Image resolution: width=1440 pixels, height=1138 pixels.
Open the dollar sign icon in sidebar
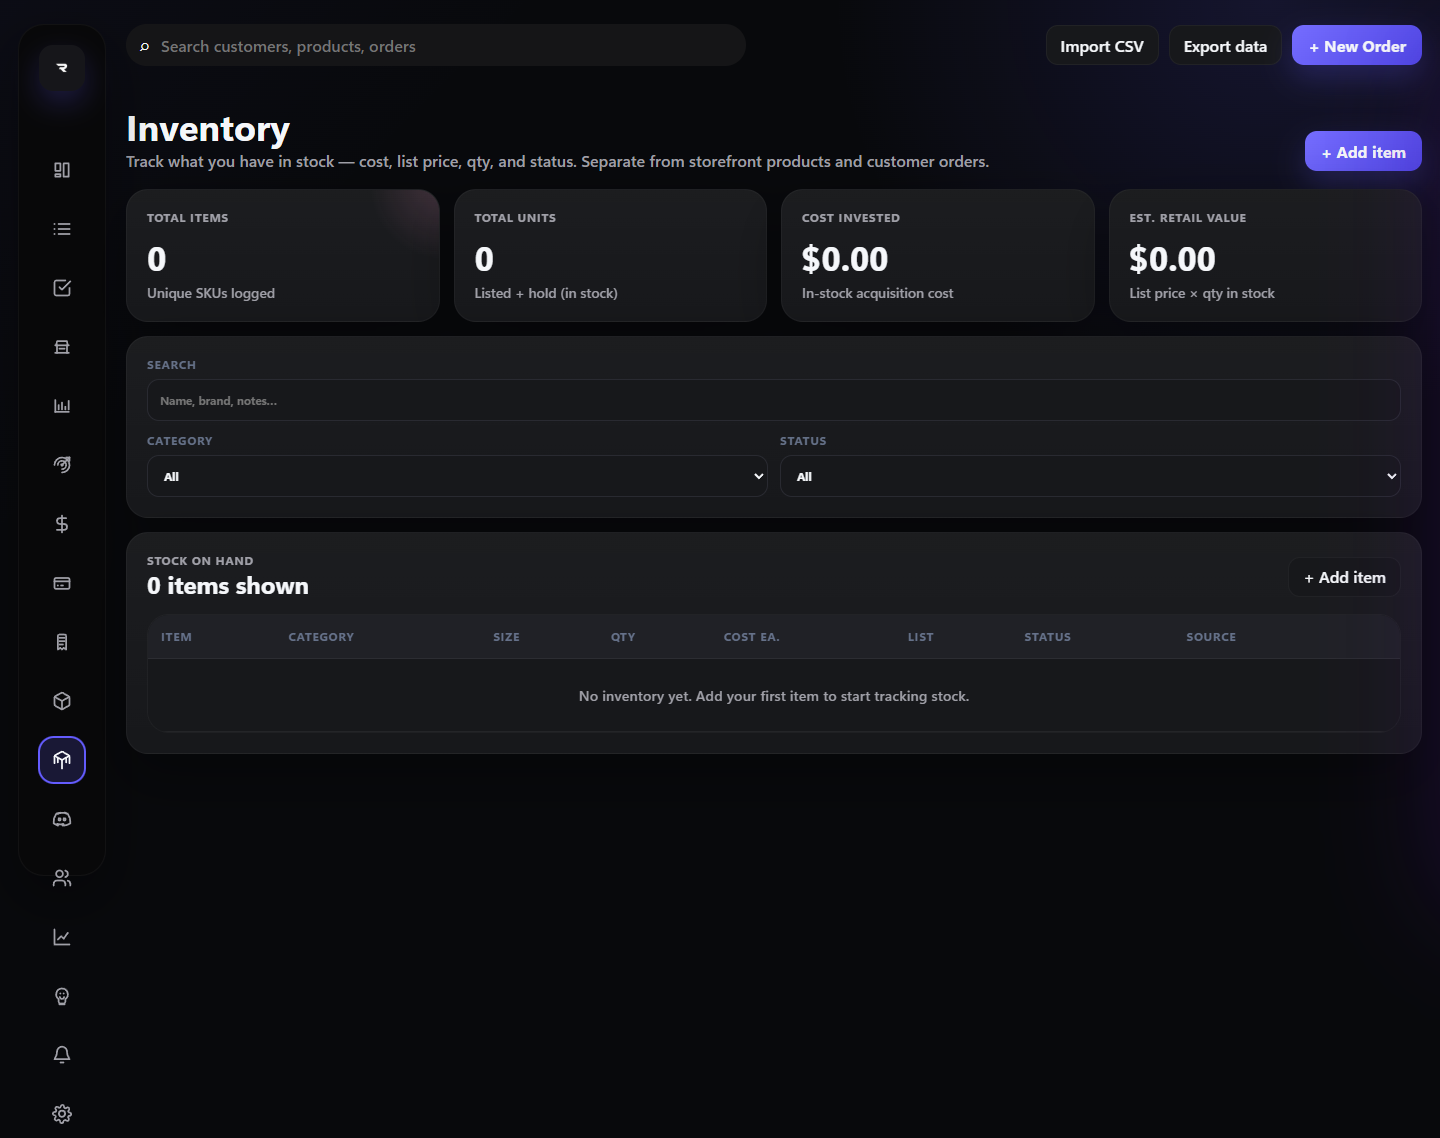(62, 524)
